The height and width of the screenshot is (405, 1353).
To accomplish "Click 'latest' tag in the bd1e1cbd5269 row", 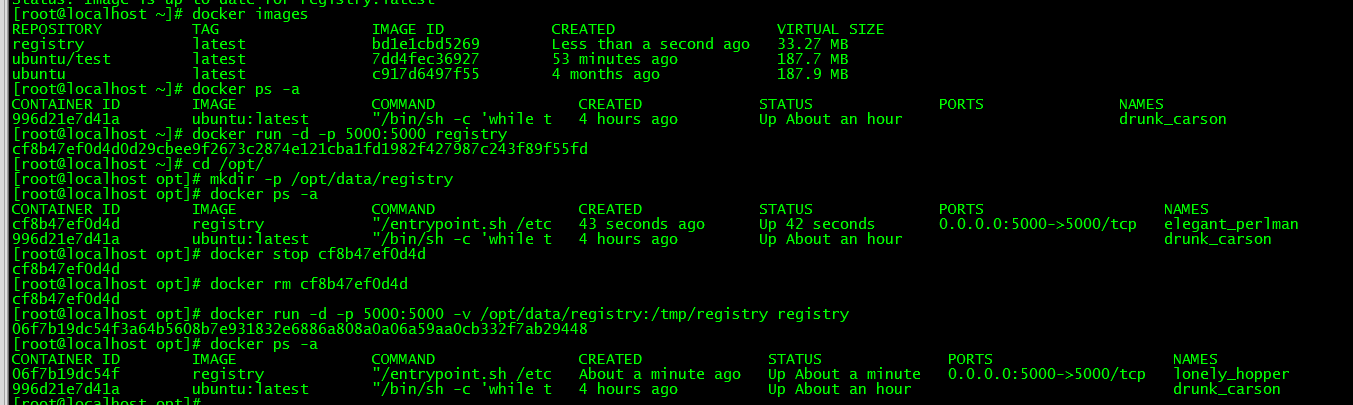I will 219,44.
